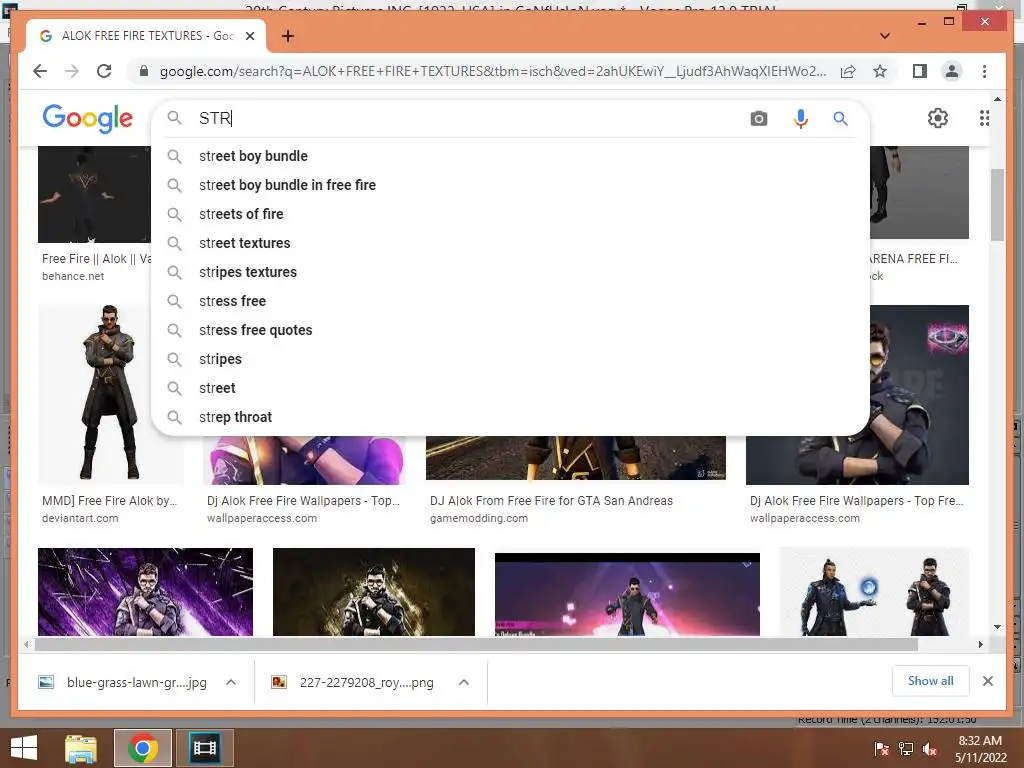Switch to ALOK FREE FIRE TEXTURES tab
Viewport: 1024px width, 768px height.
[147, 36]
